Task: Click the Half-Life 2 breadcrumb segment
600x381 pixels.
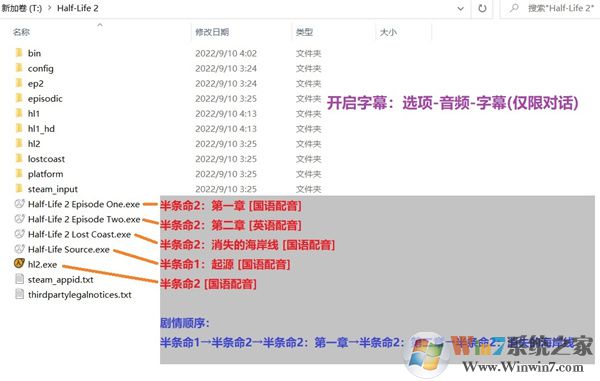Action: pyautogui.click(x=78, y=8)
